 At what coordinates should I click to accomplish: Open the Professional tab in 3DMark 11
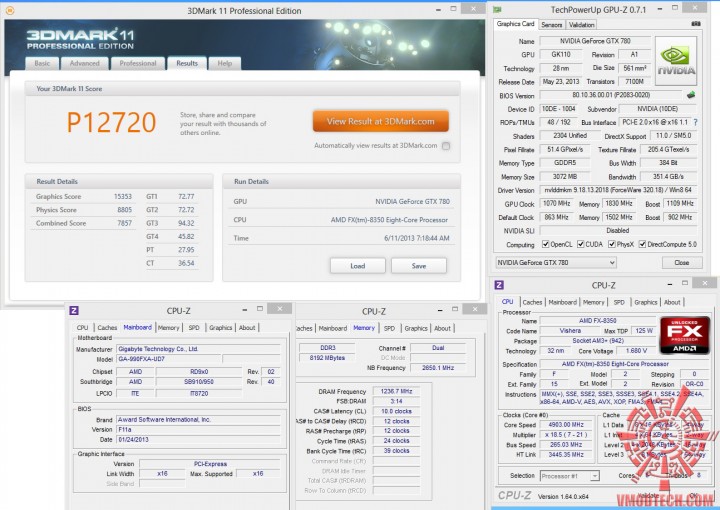(x=138, y=63)
